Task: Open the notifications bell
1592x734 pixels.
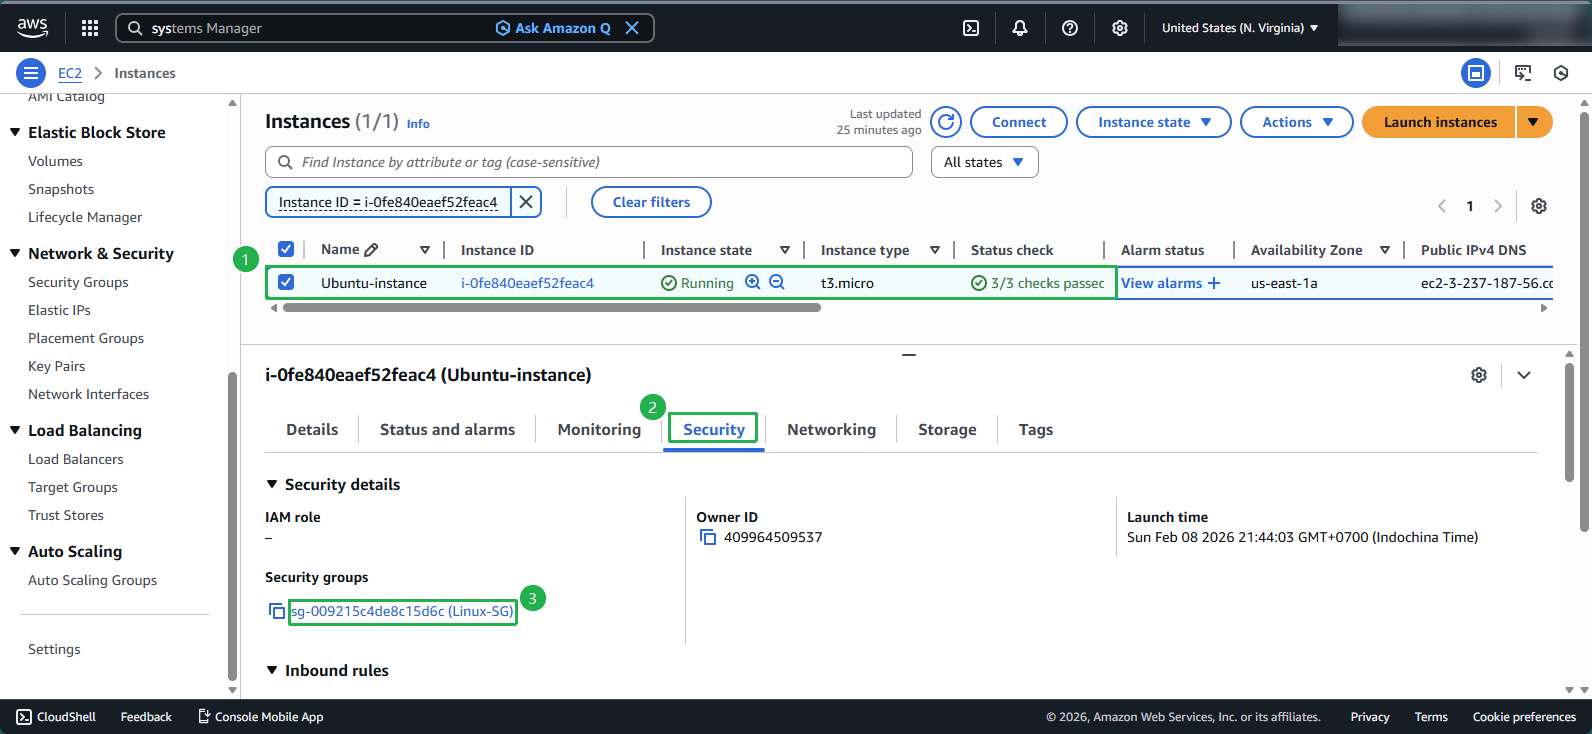Action: (1020, 28)
